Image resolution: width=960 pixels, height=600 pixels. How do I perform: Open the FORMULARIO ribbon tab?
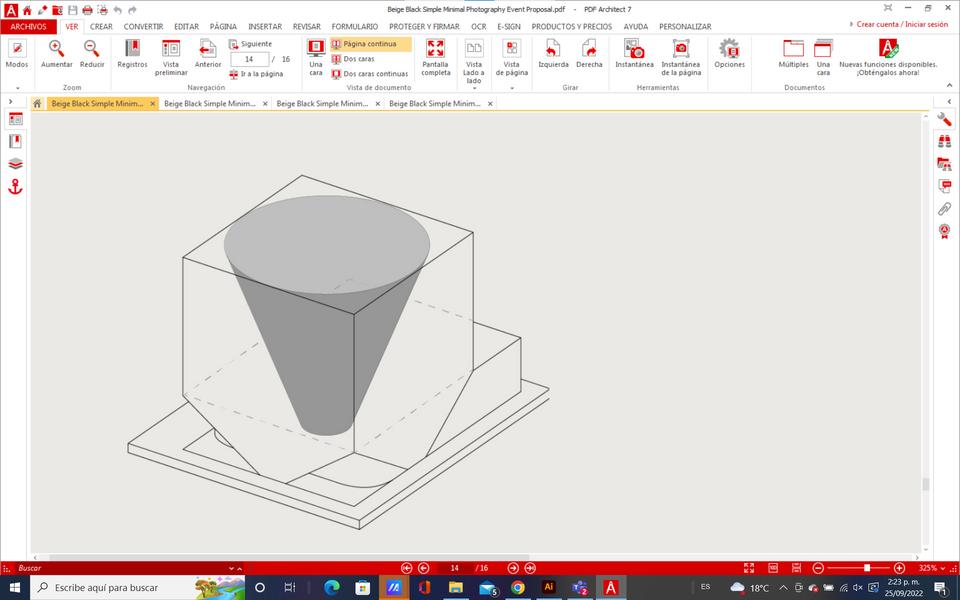pos(354,26)
